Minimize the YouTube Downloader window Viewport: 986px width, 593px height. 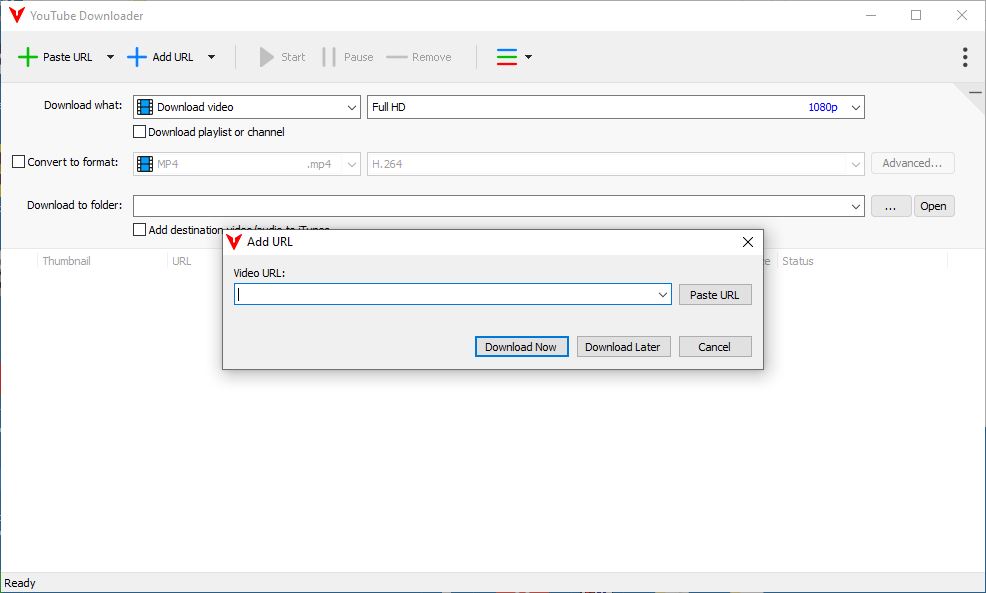pos(871,15)
